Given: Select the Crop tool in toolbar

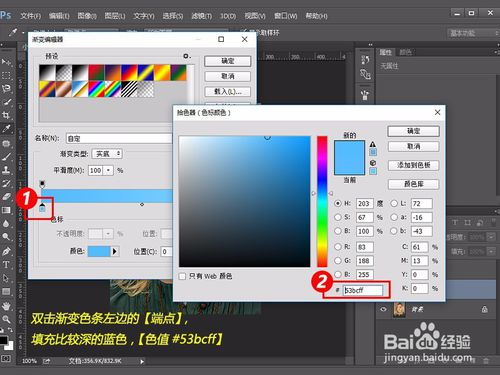Looking at the screenshot, I should point(6,115).
